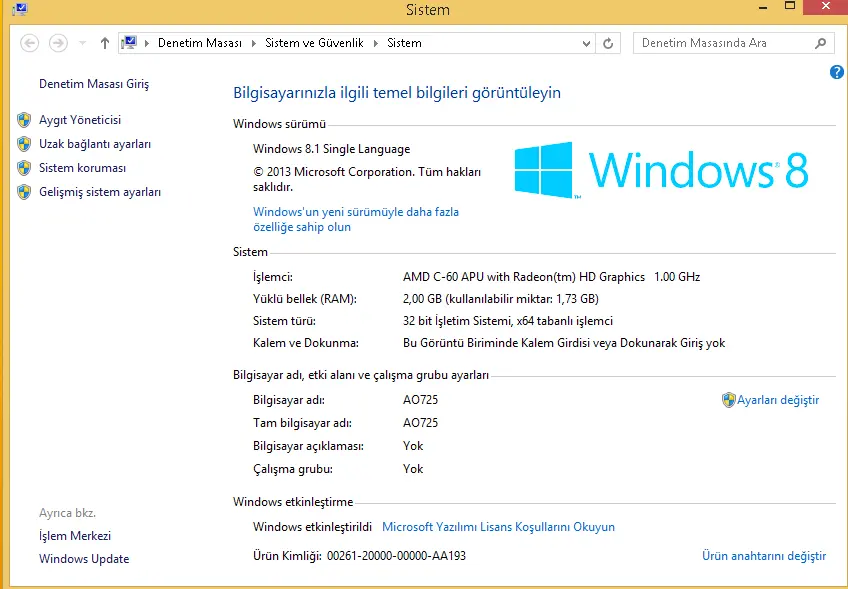
Task: Open Uzak bağlantı ayarları
Action: tap(95, 144)
